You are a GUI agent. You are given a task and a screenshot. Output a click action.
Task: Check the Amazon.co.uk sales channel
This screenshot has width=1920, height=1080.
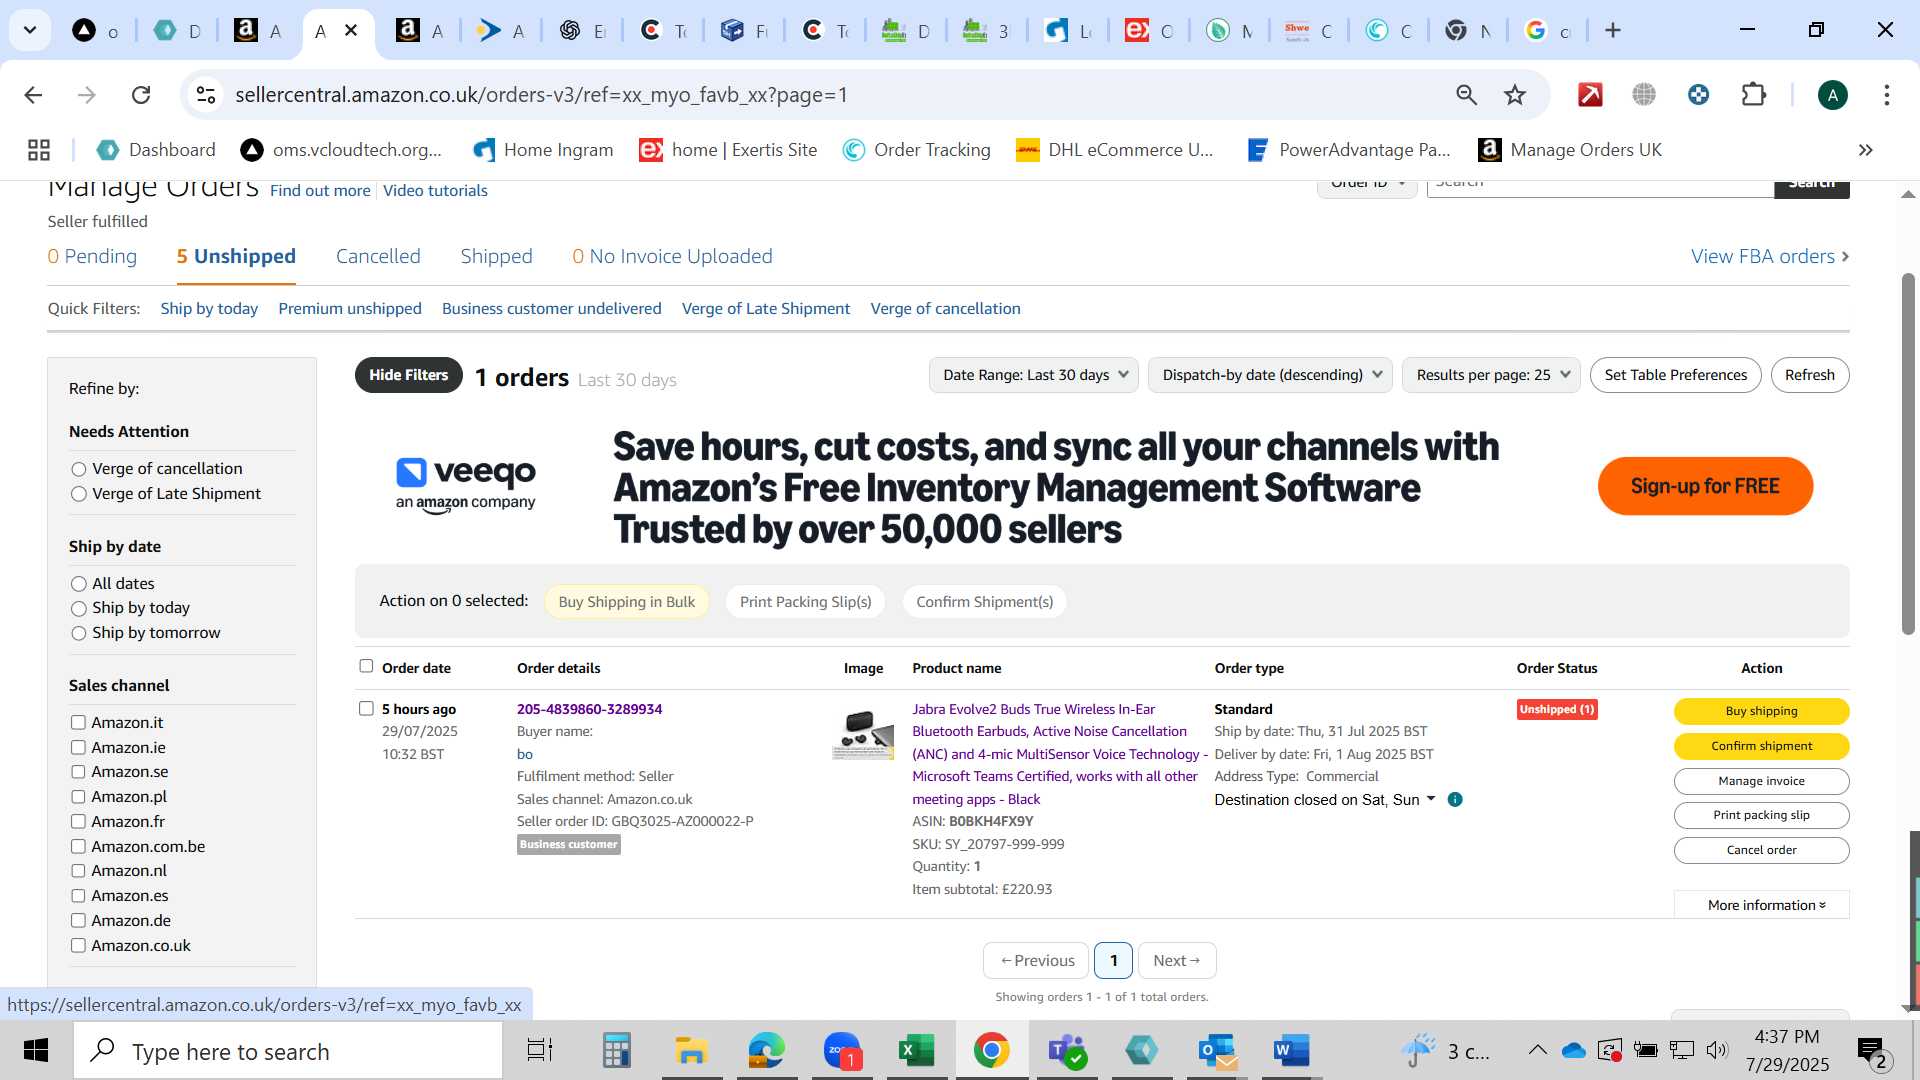78,945
